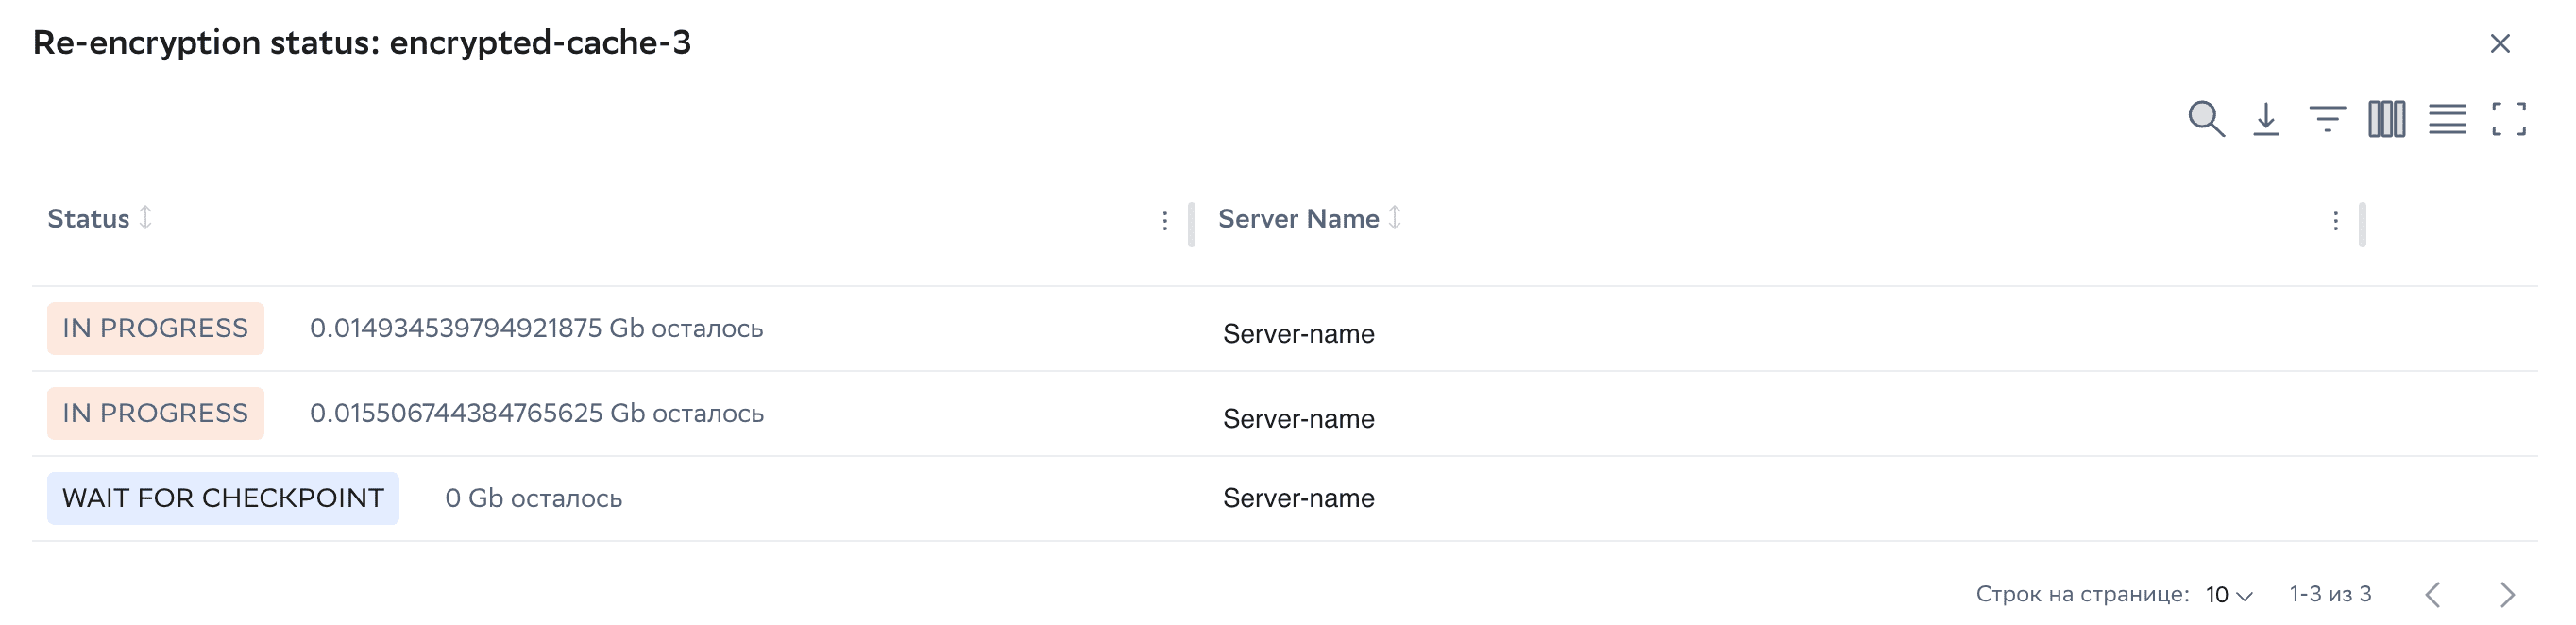Go to the next page
This screenshot has height=625, width=2576.
point(2506,595)
